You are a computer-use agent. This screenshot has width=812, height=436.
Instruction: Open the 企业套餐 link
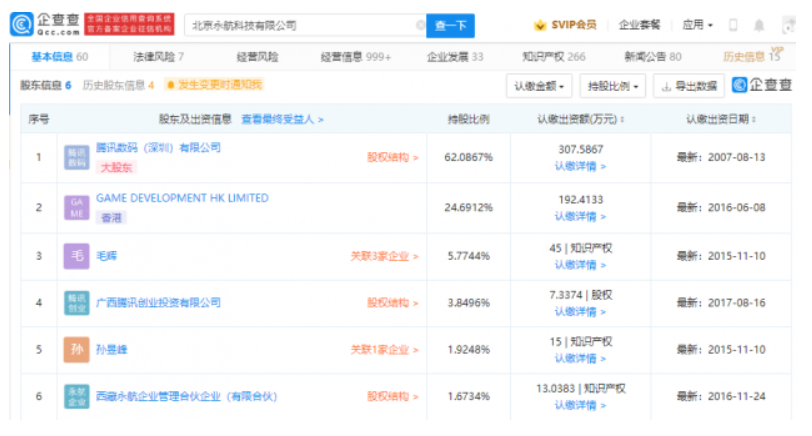(x=639, y=25)
